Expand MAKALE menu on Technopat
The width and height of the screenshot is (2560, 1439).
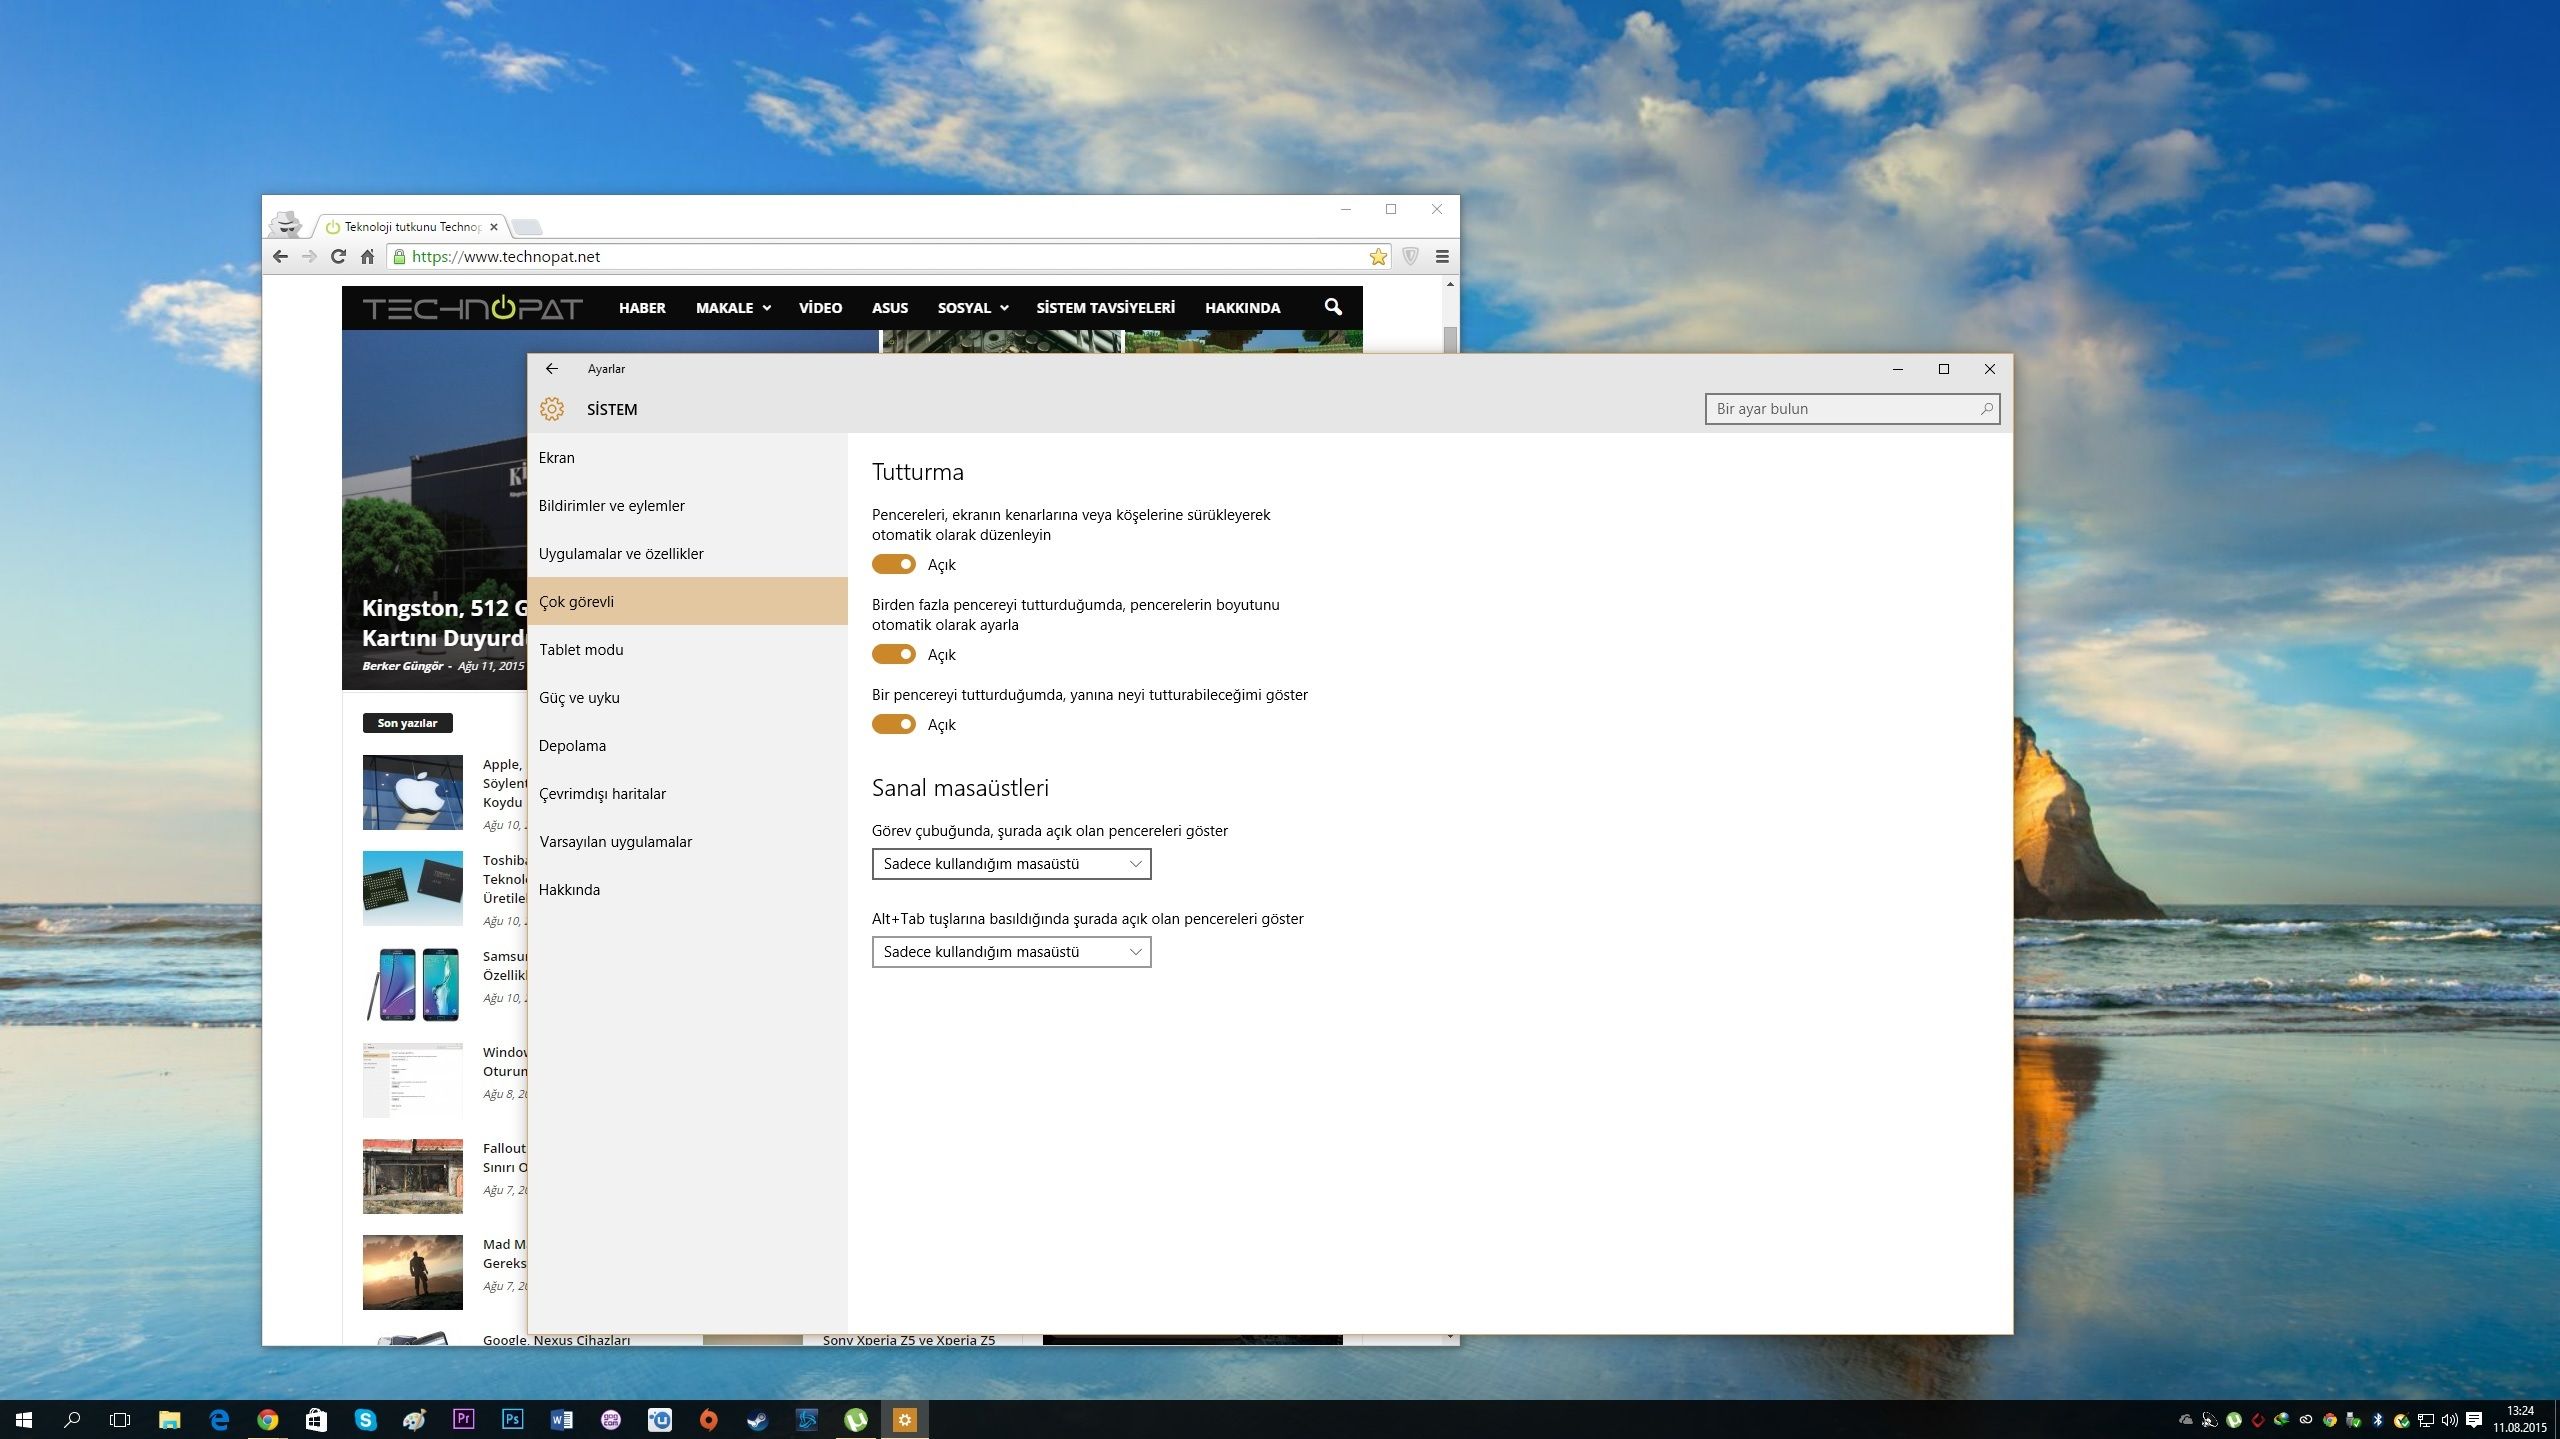(733, 308)
